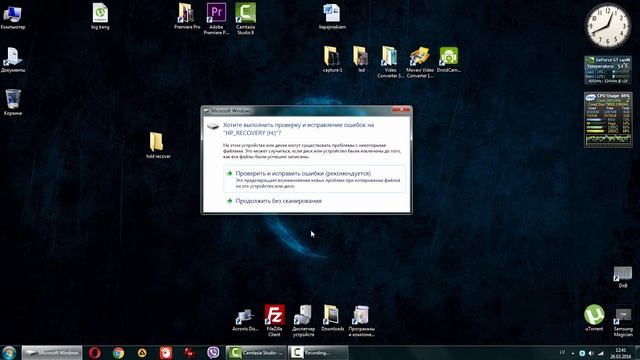Open the led folder on desktop
Image resolution: width=640 pixels, height=360 pixels.
point(361,60)
